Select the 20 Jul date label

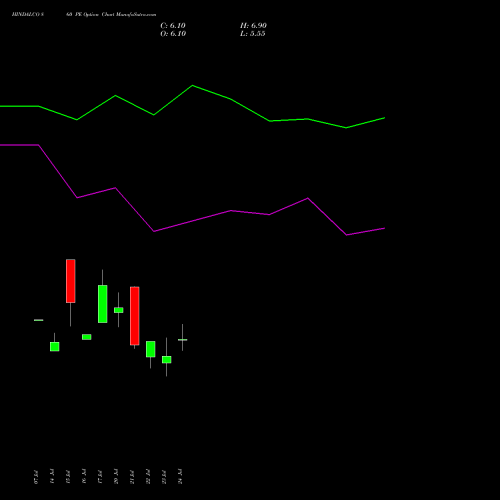click(x=116, y=476)
